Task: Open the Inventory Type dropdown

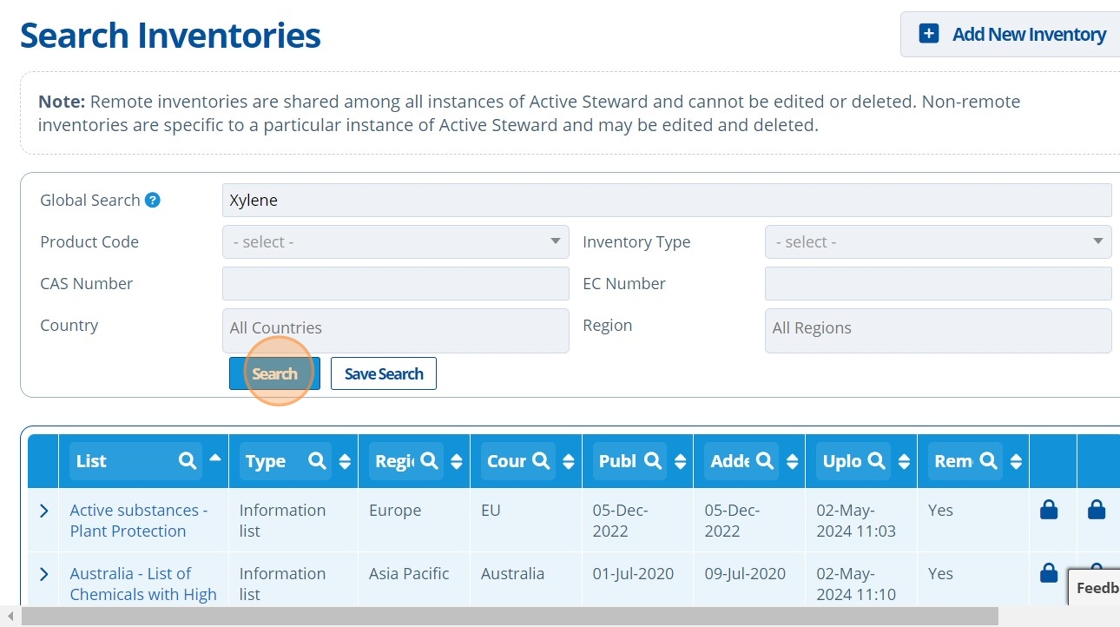Action: click(937, 242)
